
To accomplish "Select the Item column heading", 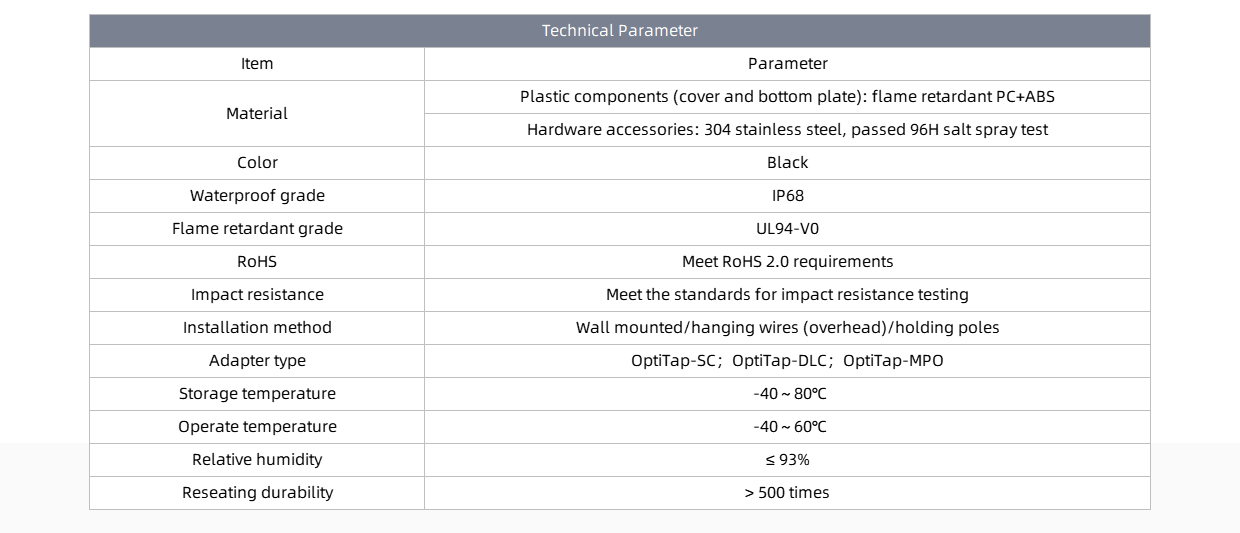I will tap(257, 64).
